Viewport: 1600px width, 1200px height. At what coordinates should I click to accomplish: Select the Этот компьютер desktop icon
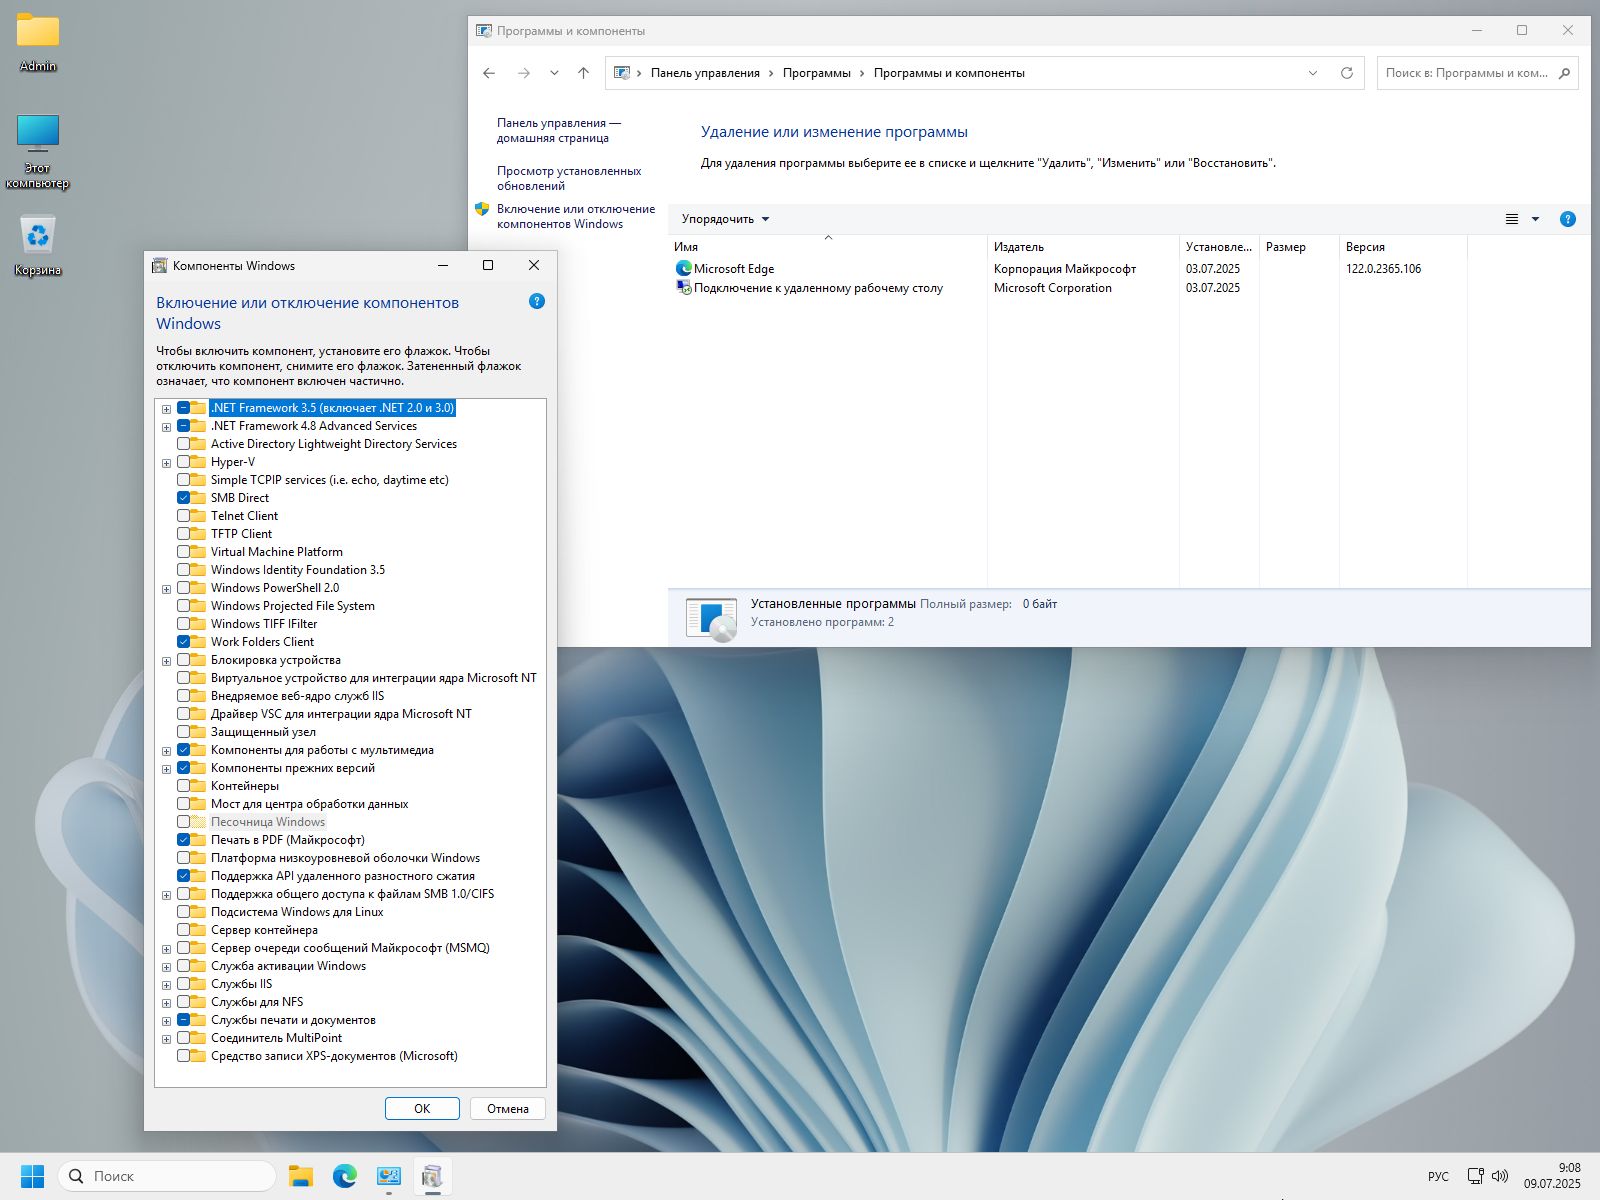click(38, 150)
